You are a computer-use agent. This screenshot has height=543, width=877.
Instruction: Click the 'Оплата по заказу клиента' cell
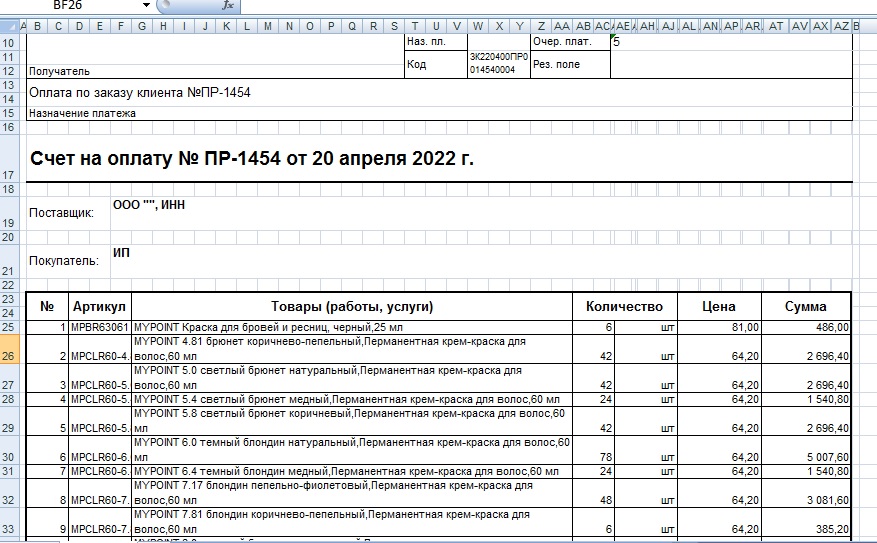pyautogui.click(x=140, y=92)
